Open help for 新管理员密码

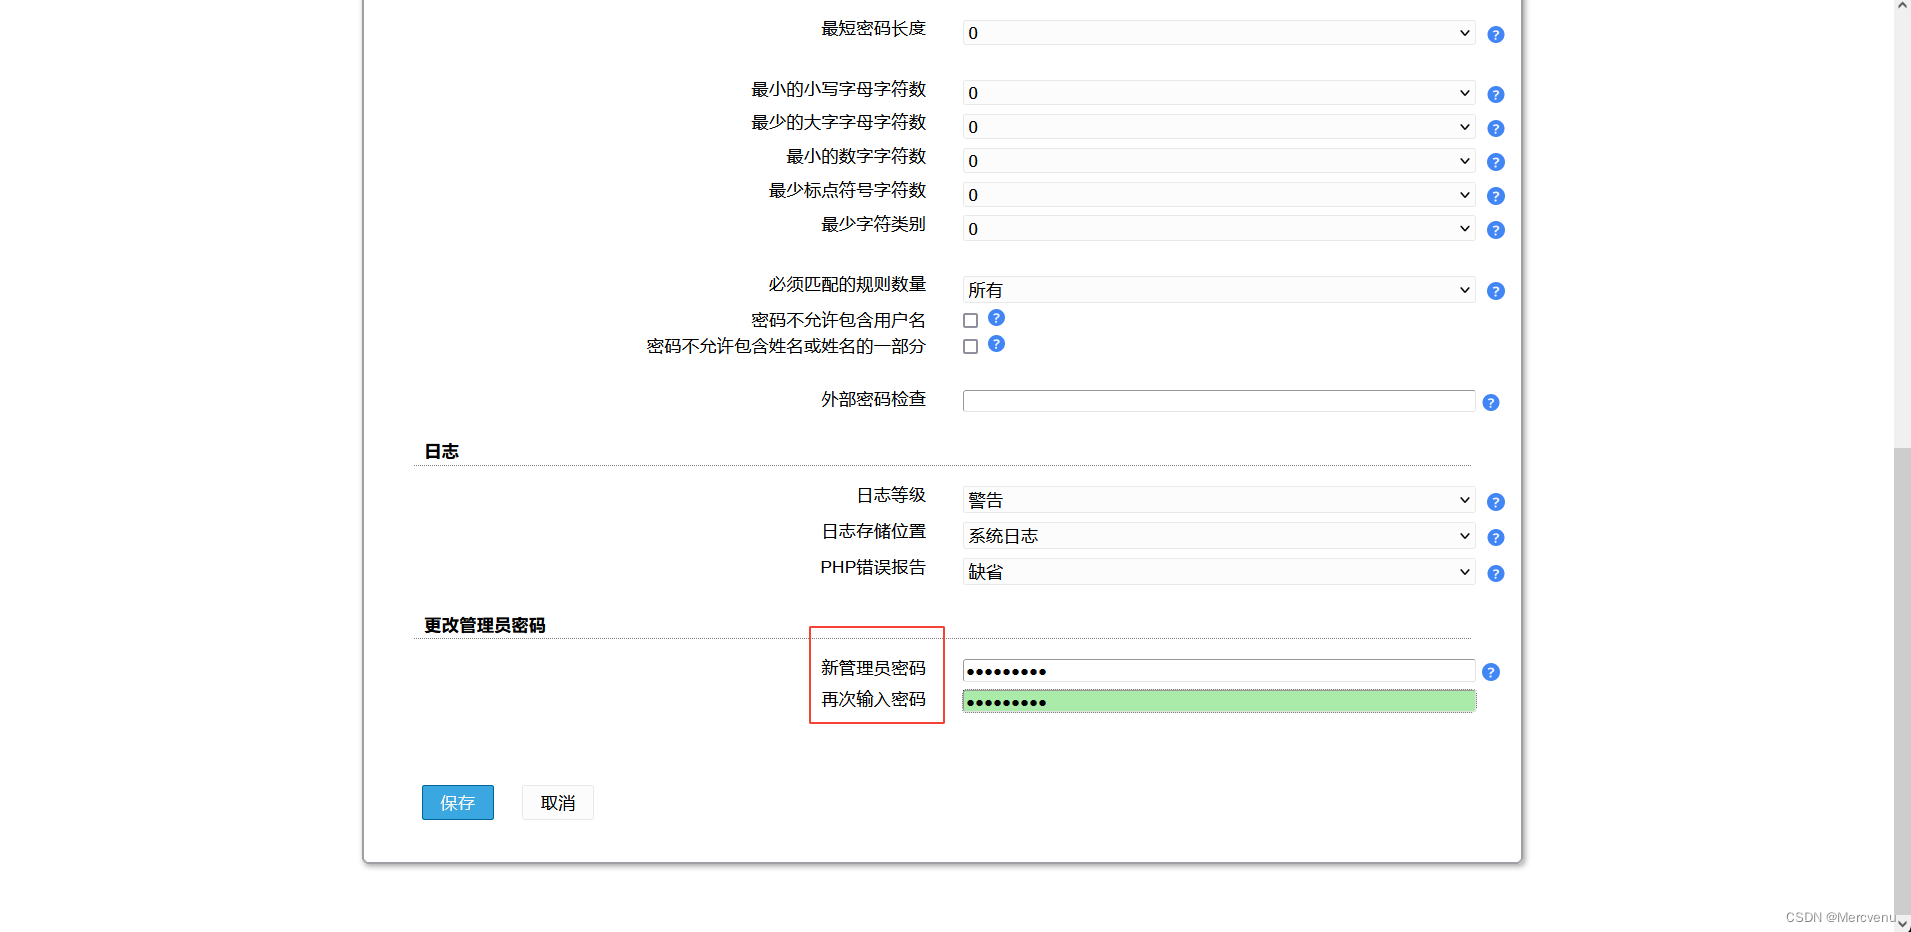(1491, 672)
